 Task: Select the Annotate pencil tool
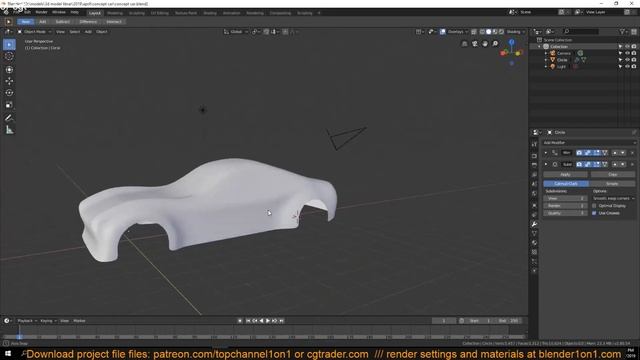pyautogui.click(x=9, y=118)
